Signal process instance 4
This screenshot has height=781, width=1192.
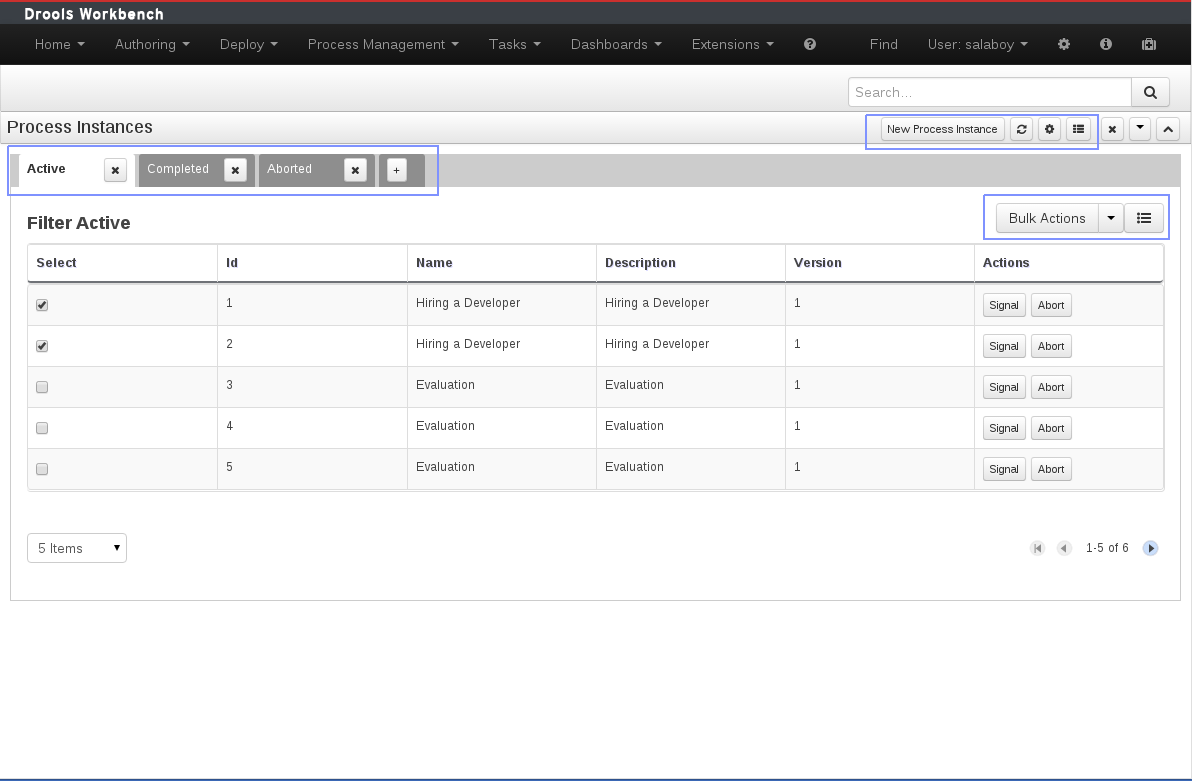coord(1003,428)
